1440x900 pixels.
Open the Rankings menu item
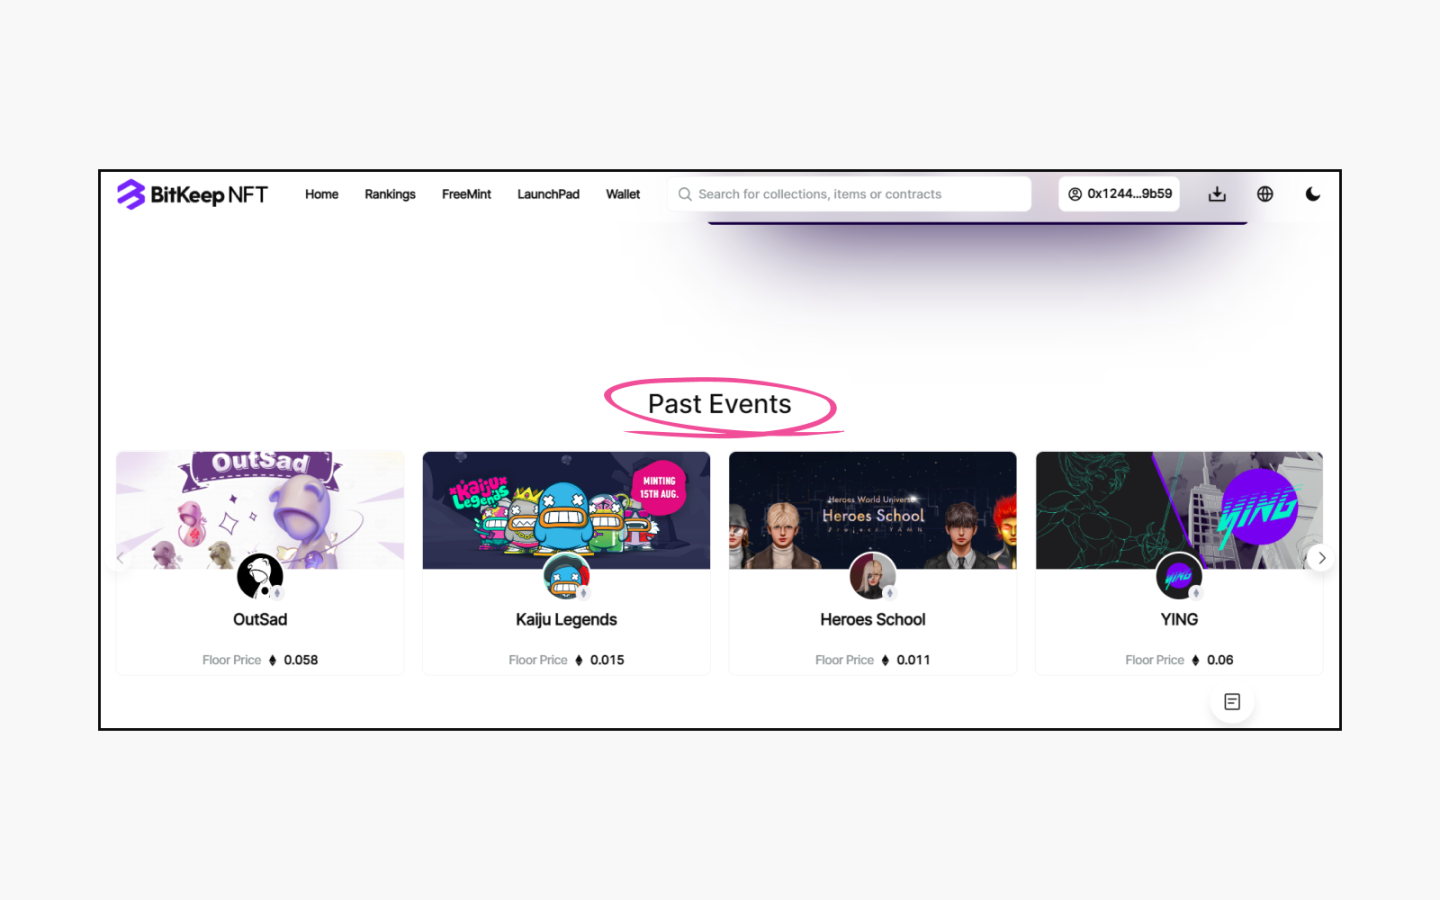click(390, 194)
